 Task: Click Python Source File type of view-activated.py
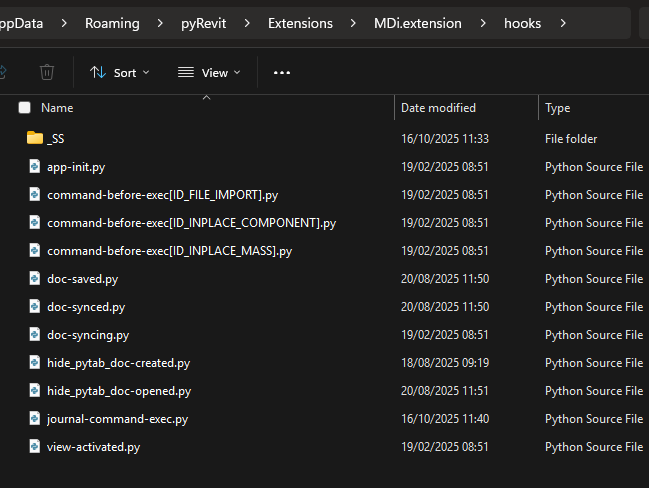(x=594, y=447)
